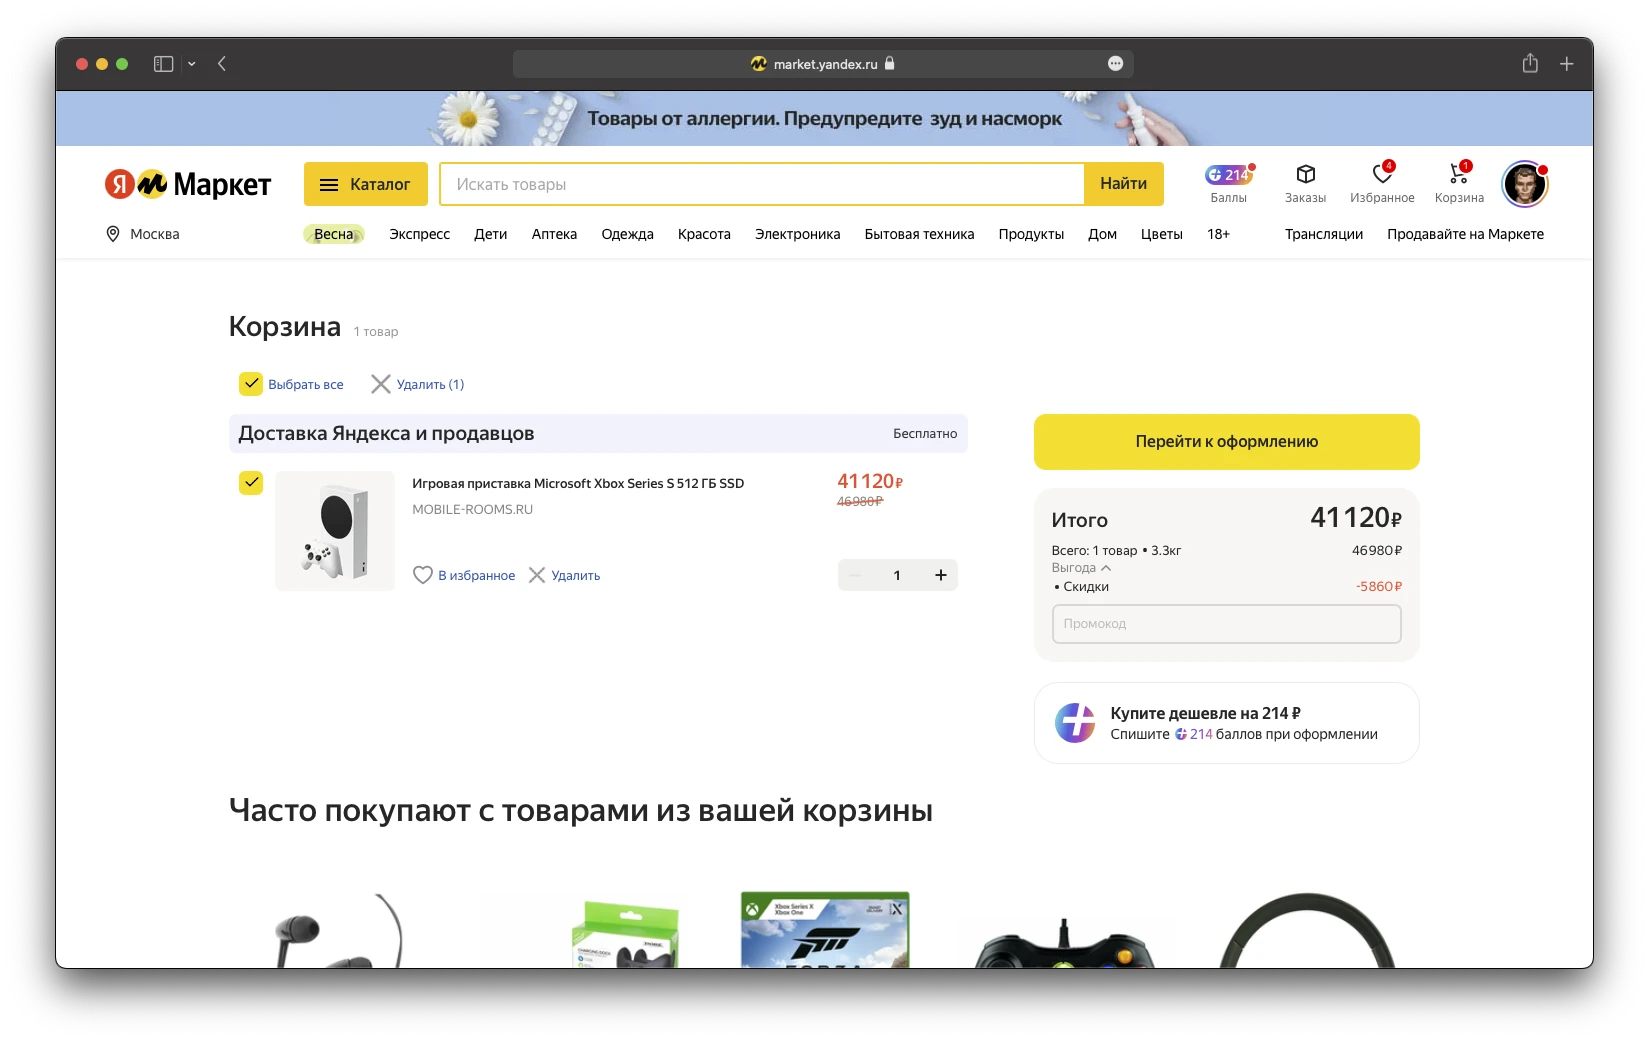
Task: Open the Электроника category
Action: pyautogui.click(x=797, y=234)
